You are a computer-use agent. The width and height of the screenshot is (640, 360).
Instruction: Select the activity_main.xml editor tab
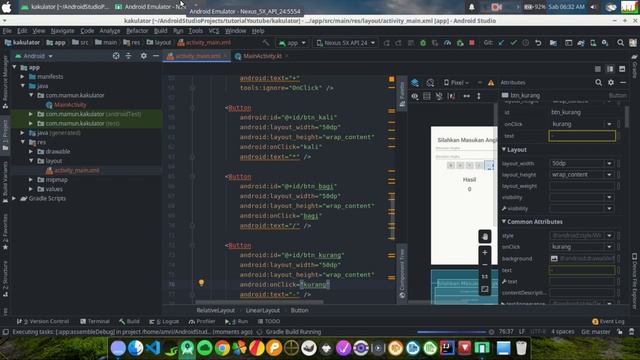198,56
